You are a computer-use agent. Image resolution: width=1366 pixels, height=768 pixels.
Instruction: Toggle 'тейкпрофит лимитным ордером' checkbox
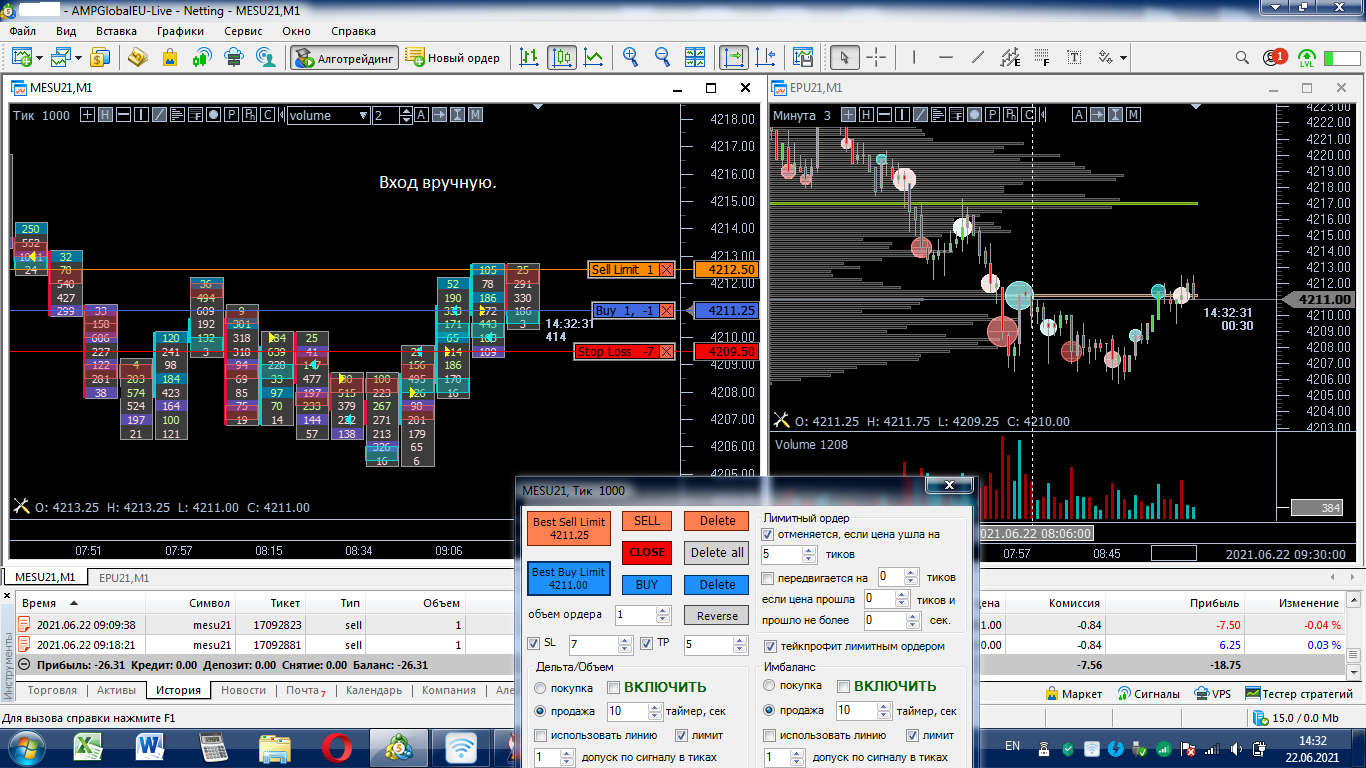[770, 646]
